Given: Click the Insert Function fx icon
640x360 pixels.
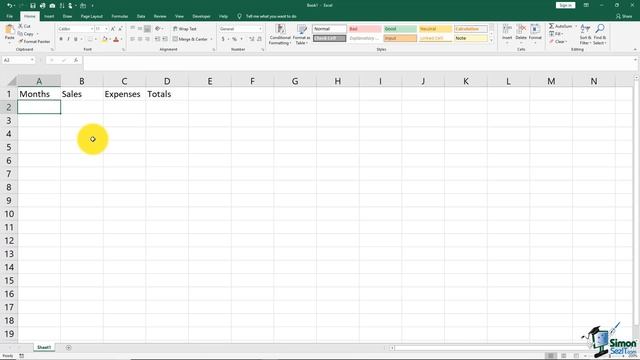Looking at the screenshot, I should [76, 60].
